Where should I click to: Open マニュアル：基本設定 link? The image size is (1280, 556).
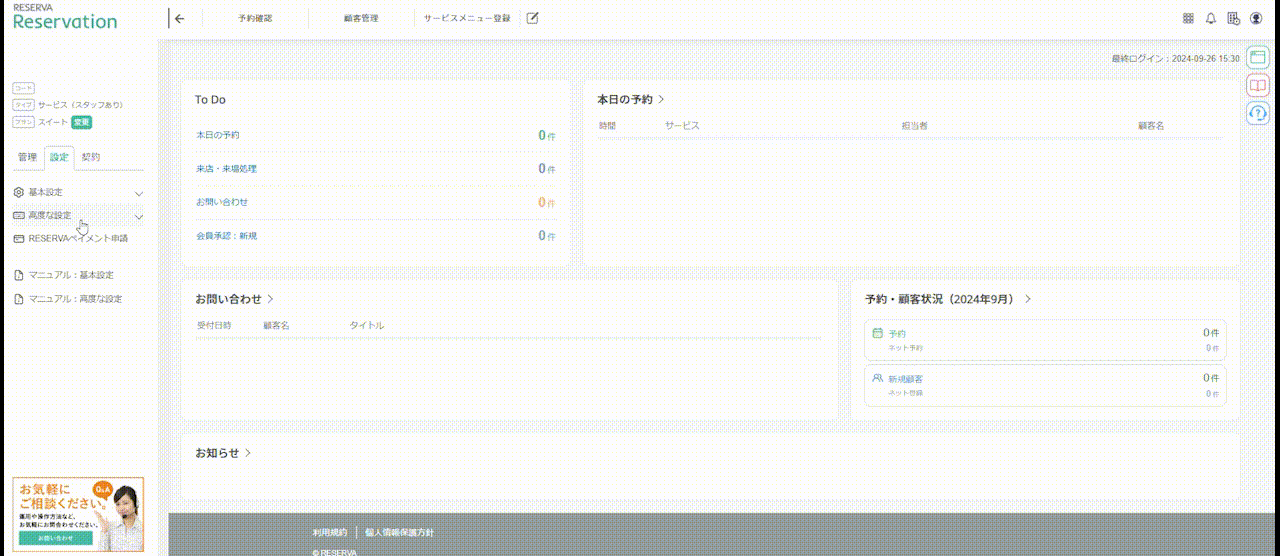click(71, 275)
